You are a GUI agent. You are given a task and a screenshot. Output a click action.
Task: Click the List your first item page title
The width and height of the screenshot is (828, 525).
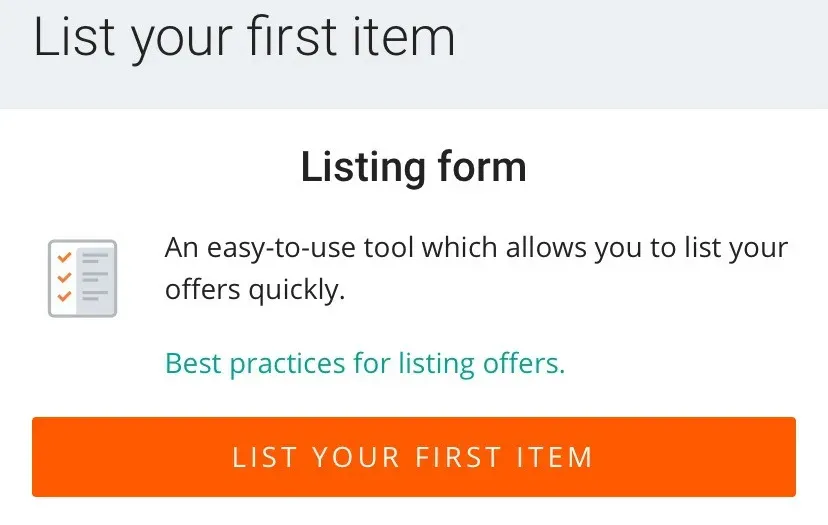(244, 38)
